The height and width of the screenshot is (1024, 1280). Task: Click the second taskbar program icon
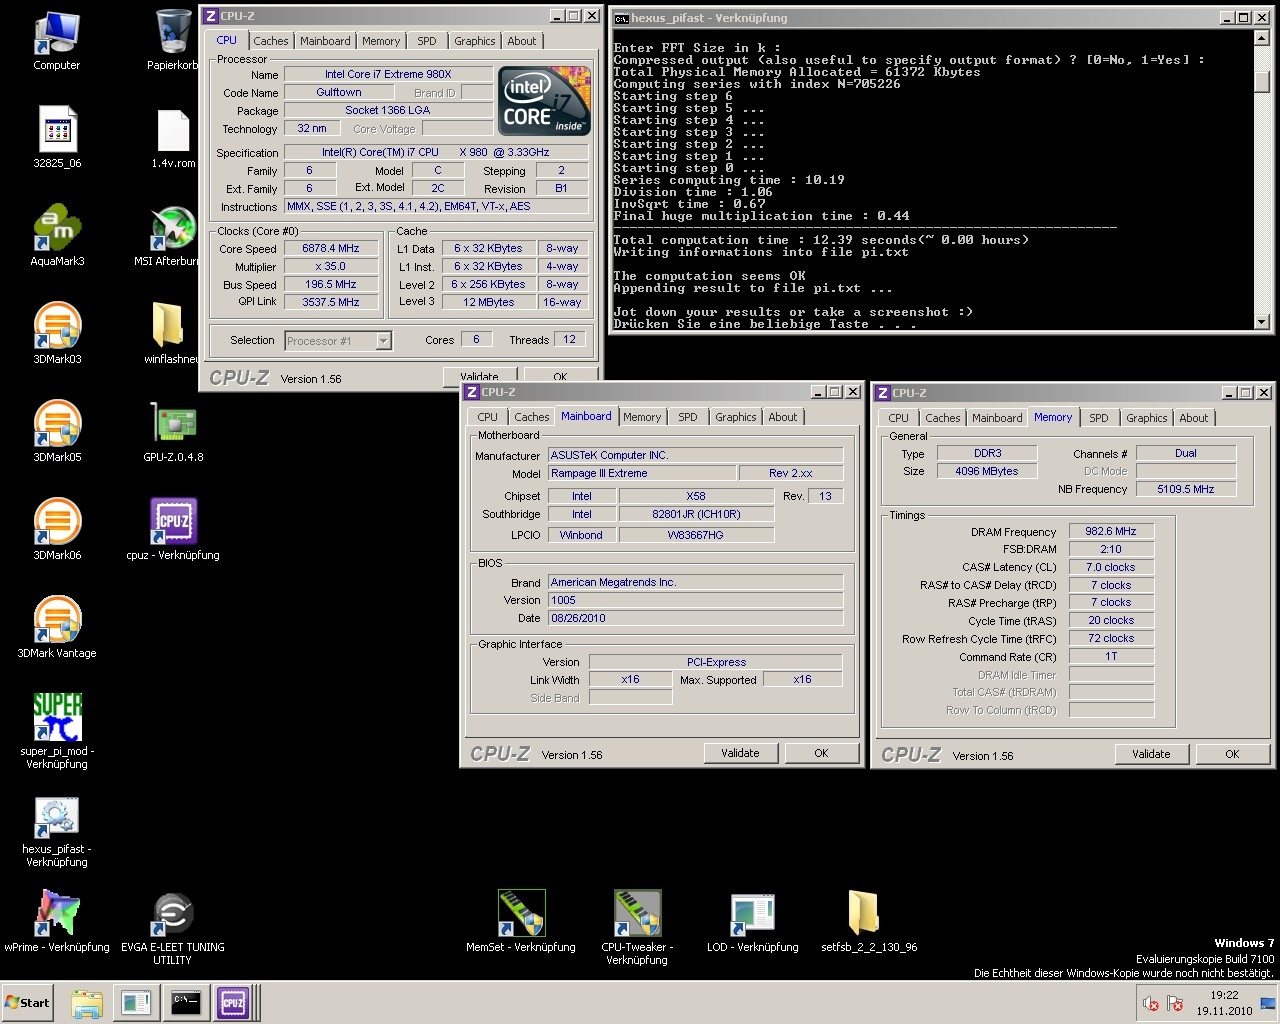click(x=136, y=1003)
